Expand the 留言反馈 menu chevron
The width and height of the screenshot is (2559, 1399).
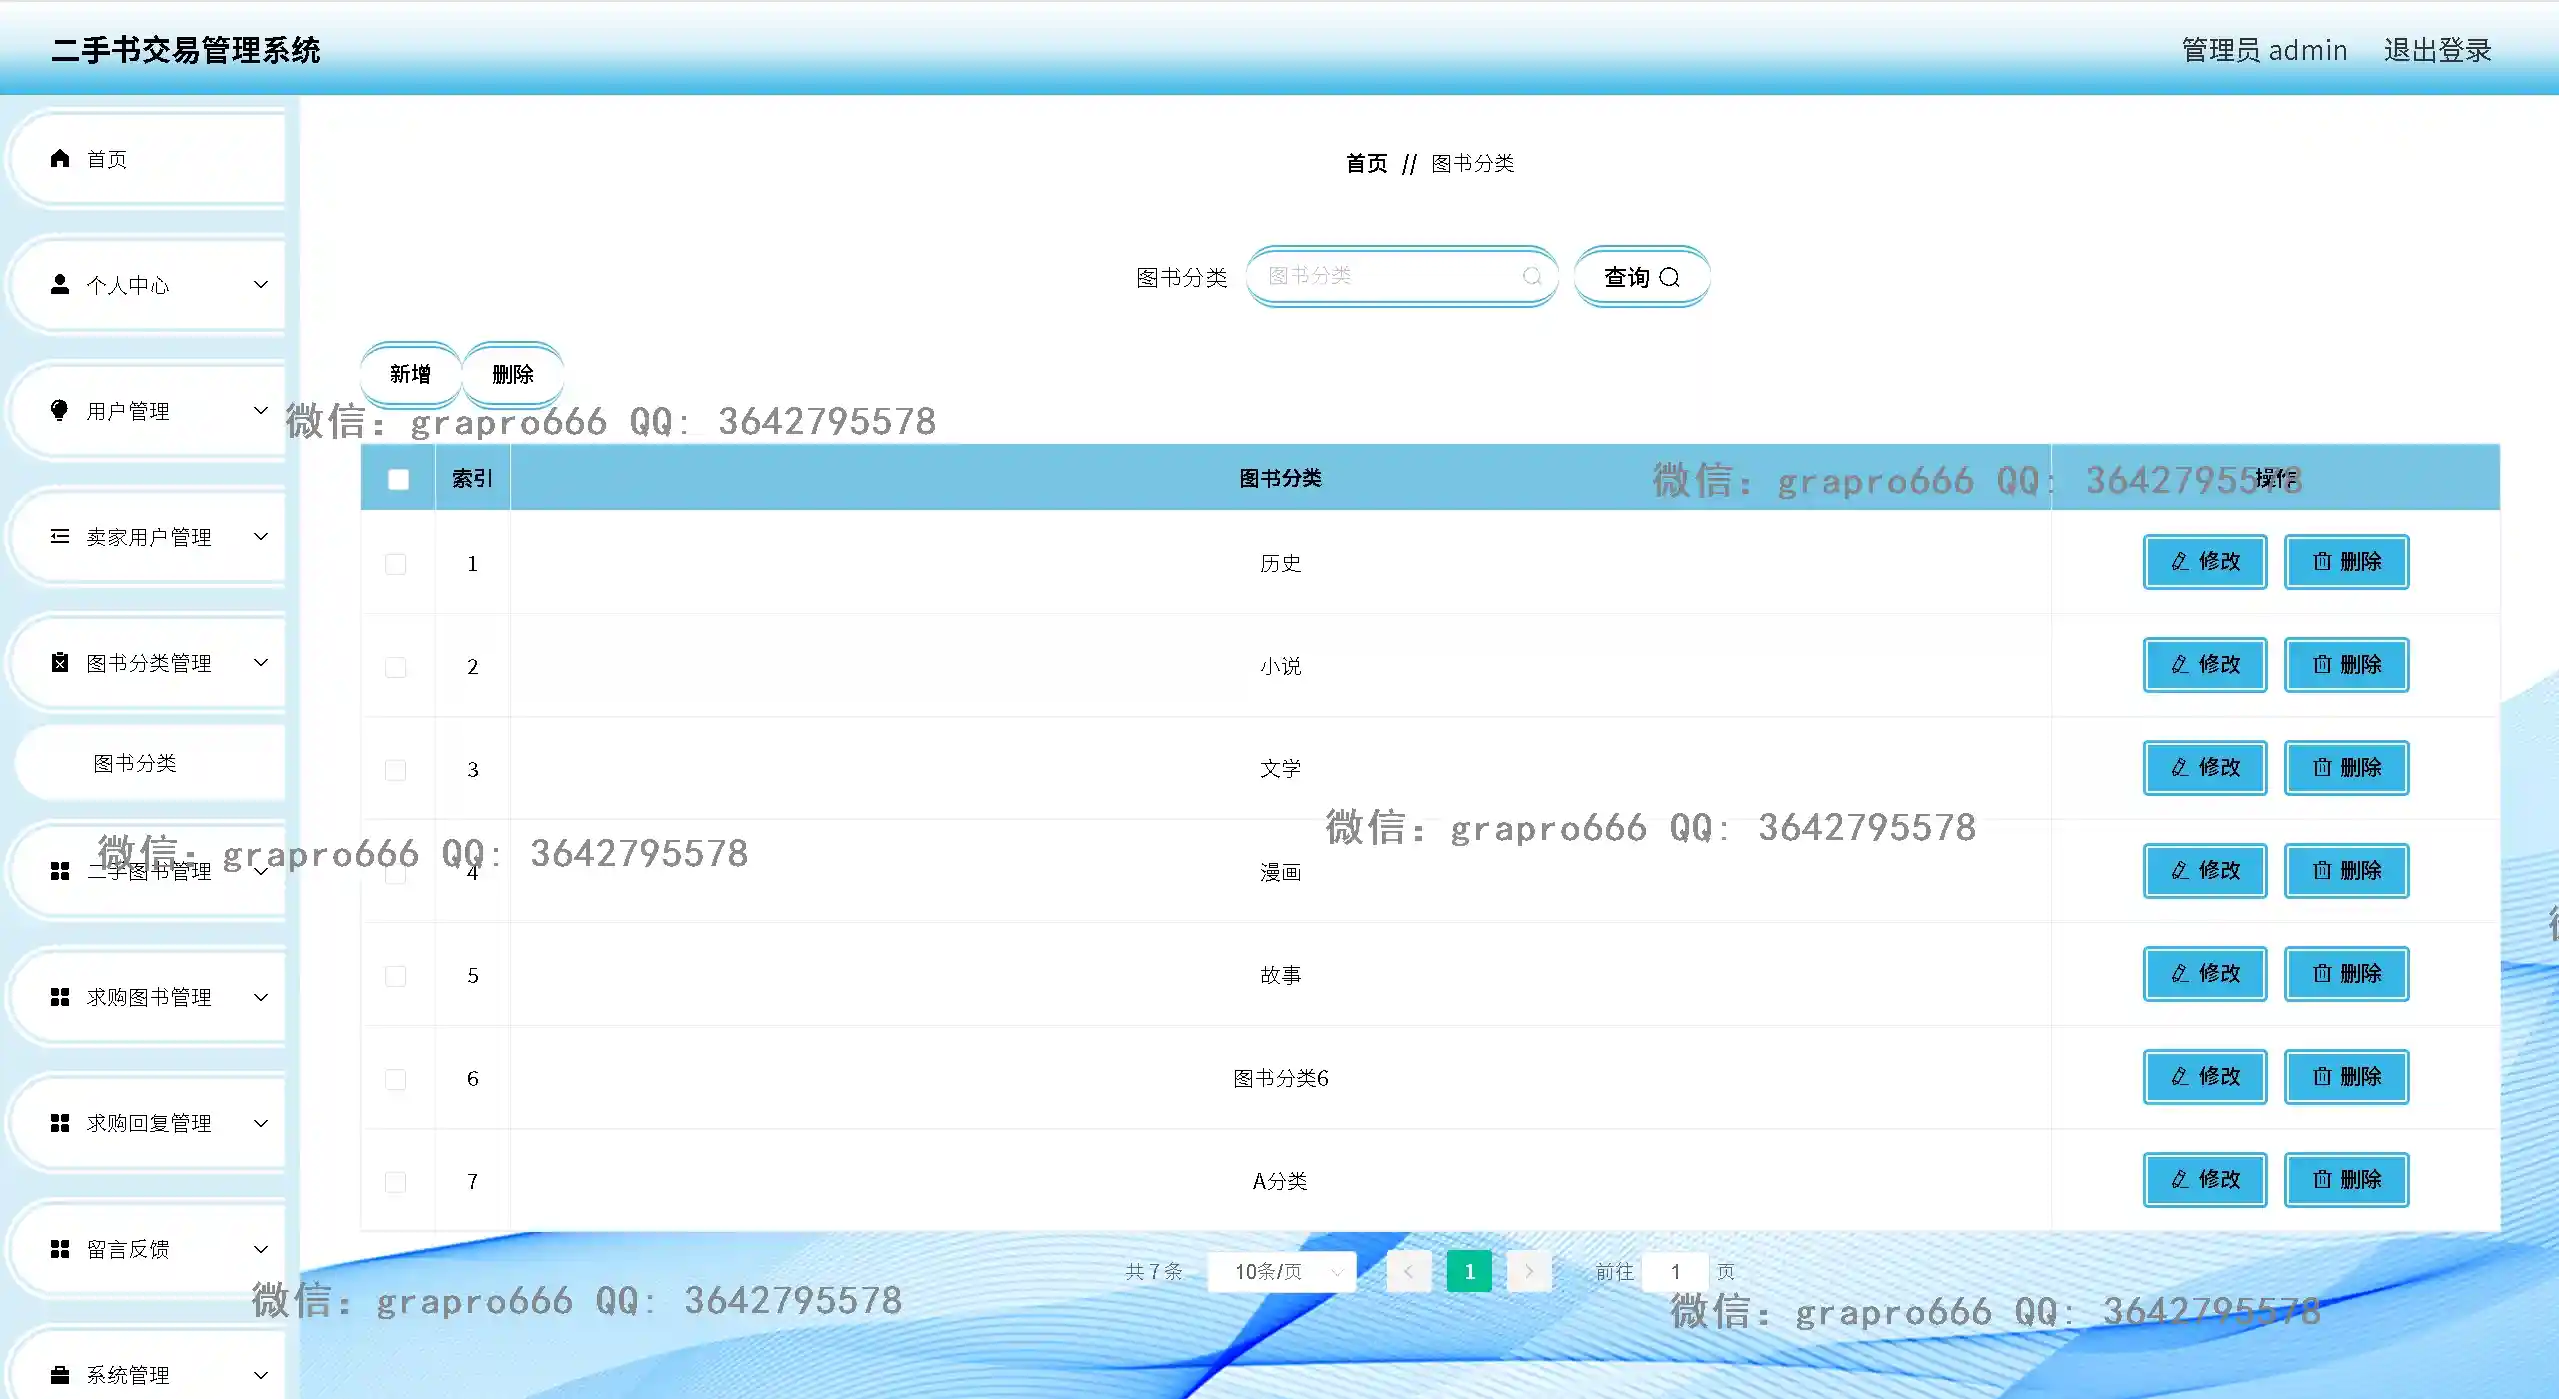click(261, 1249)
